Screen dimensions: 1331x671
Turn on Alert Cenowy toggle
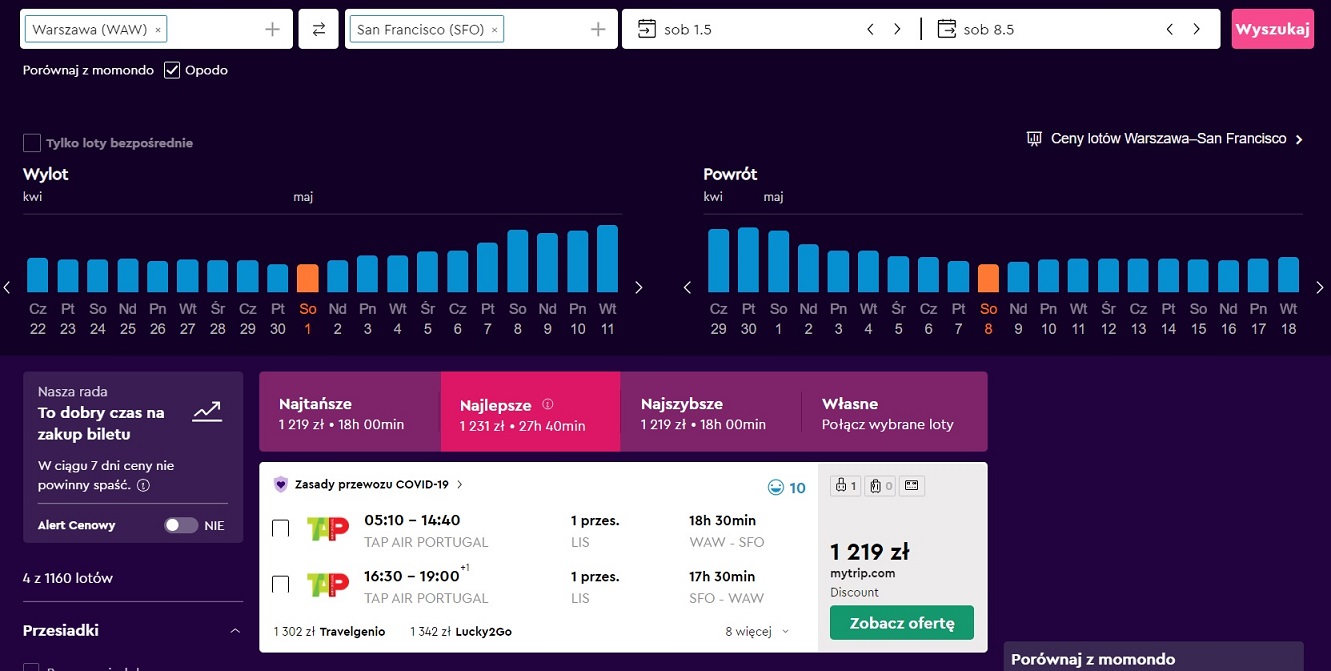pyautogui.click(x=181, y=525)
